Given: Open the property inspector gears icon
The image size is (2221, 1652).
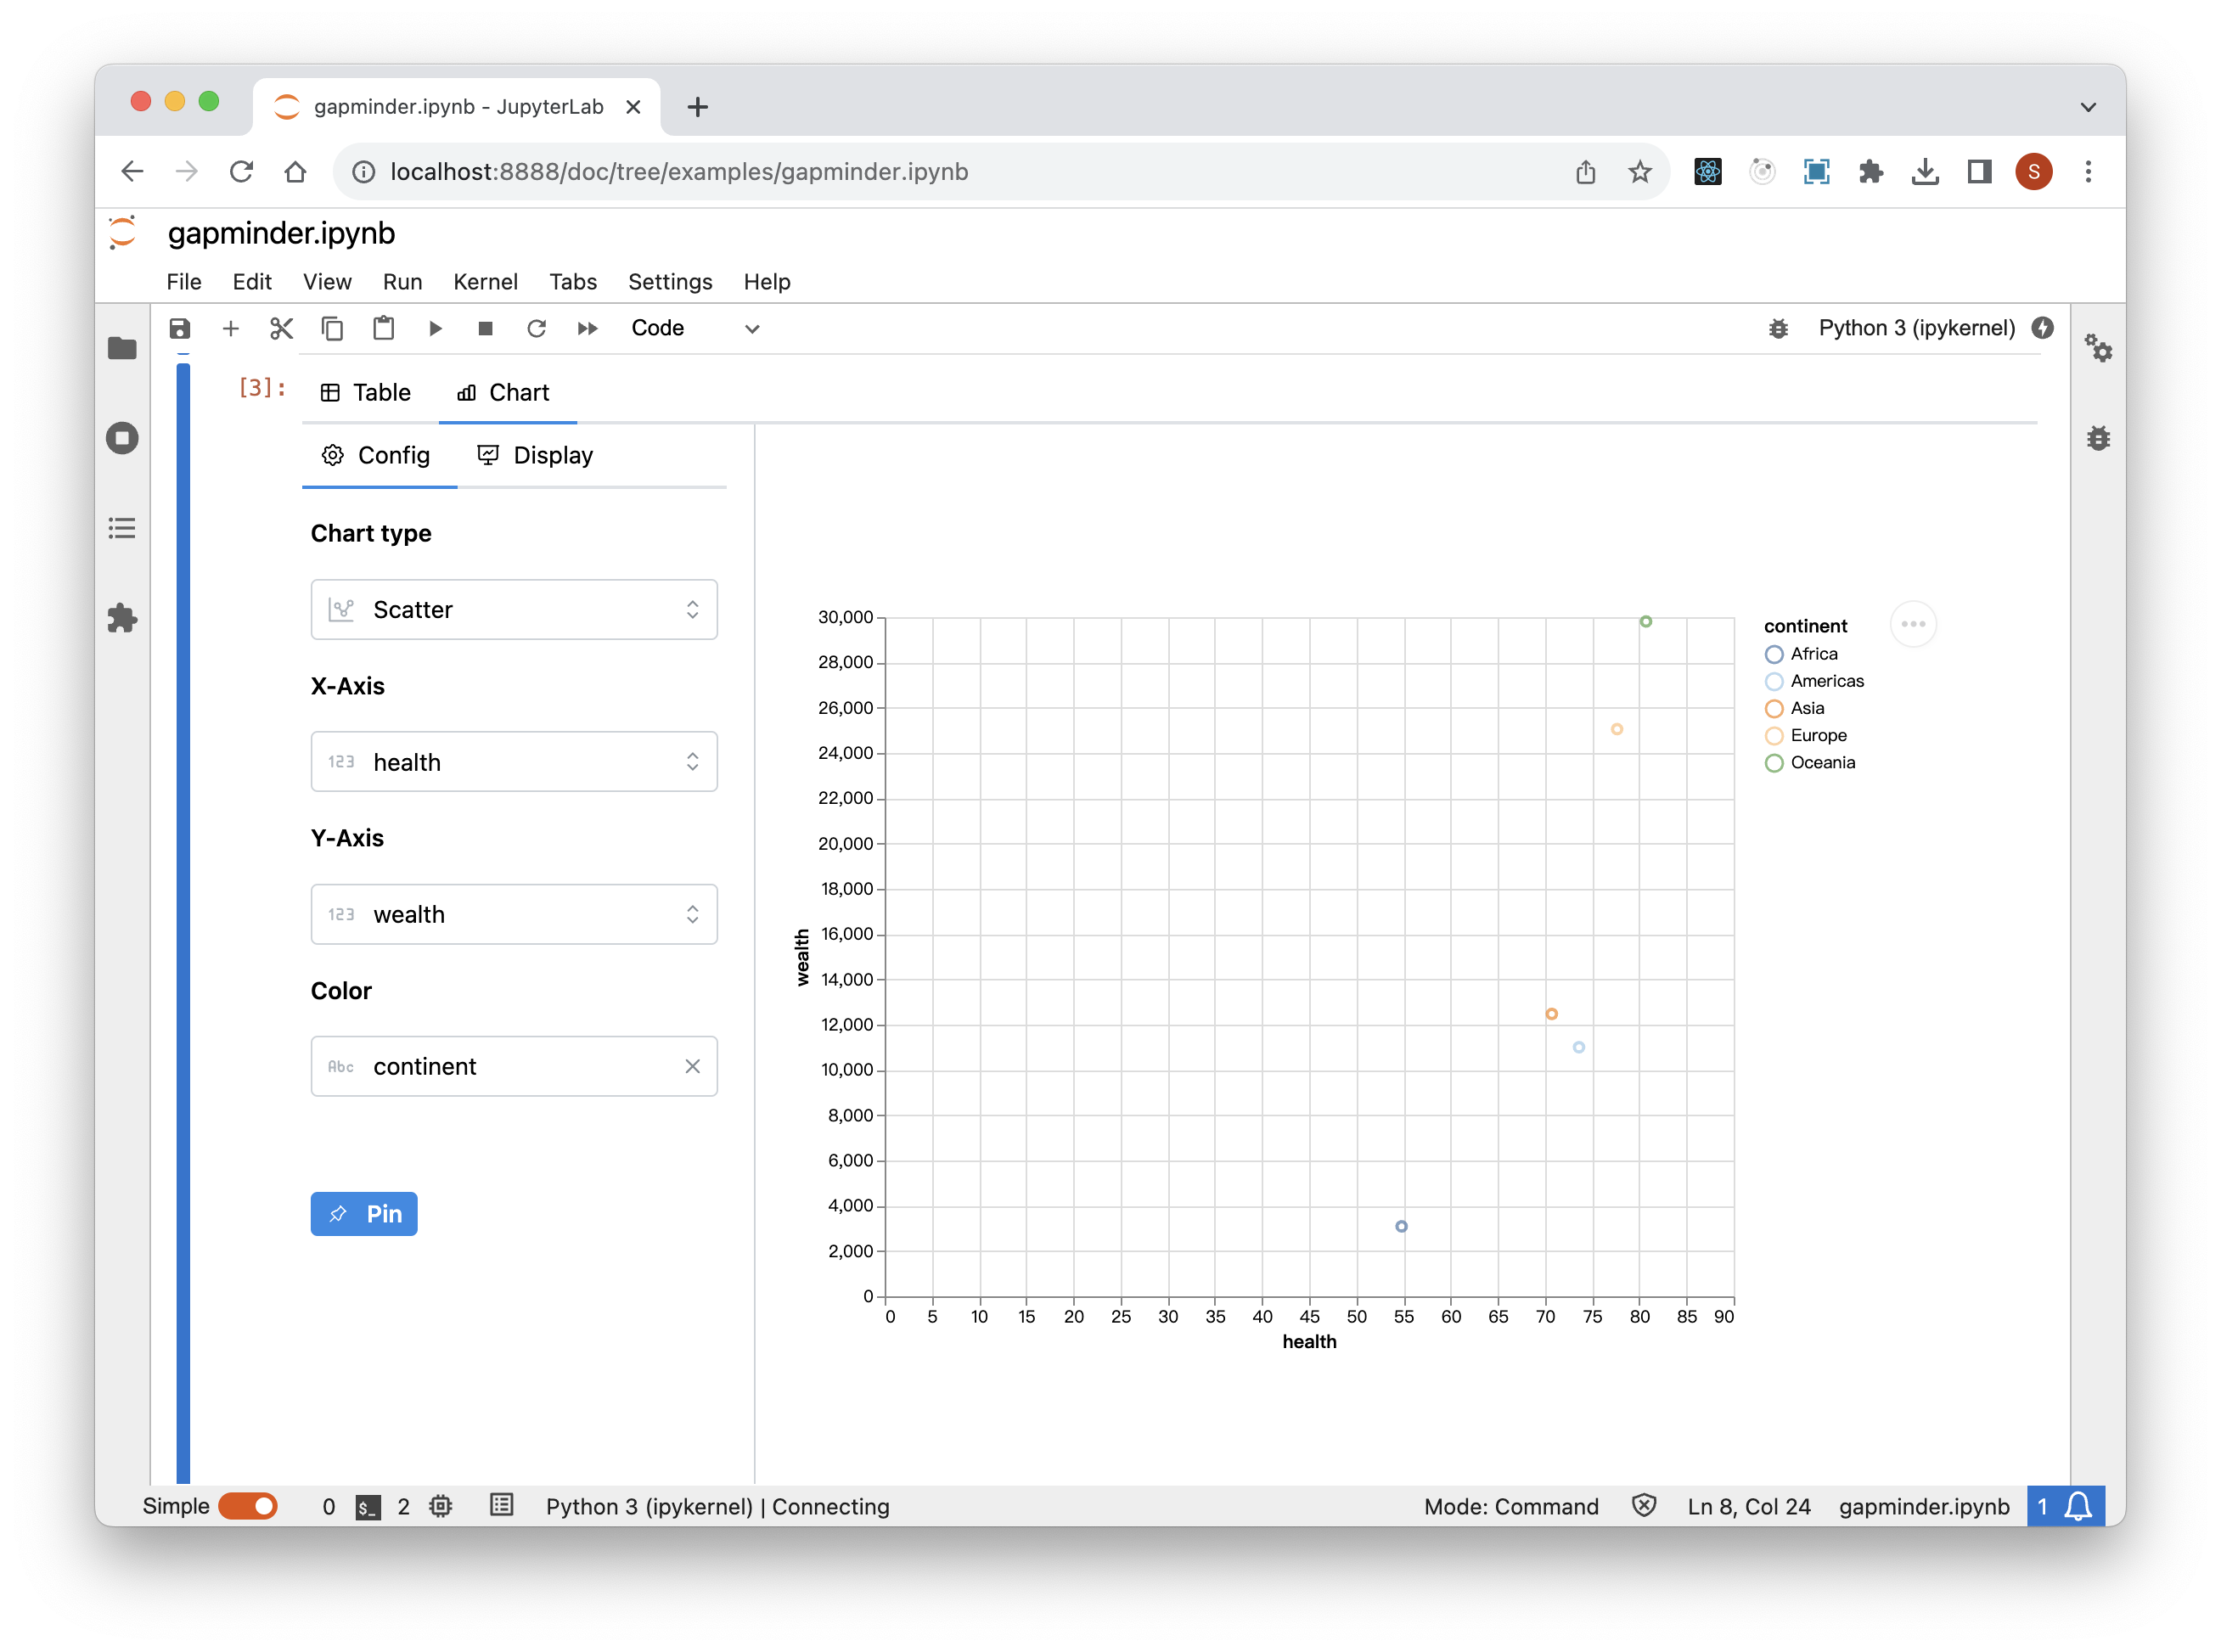Looking at the screenshot, I should [2098, 348].
